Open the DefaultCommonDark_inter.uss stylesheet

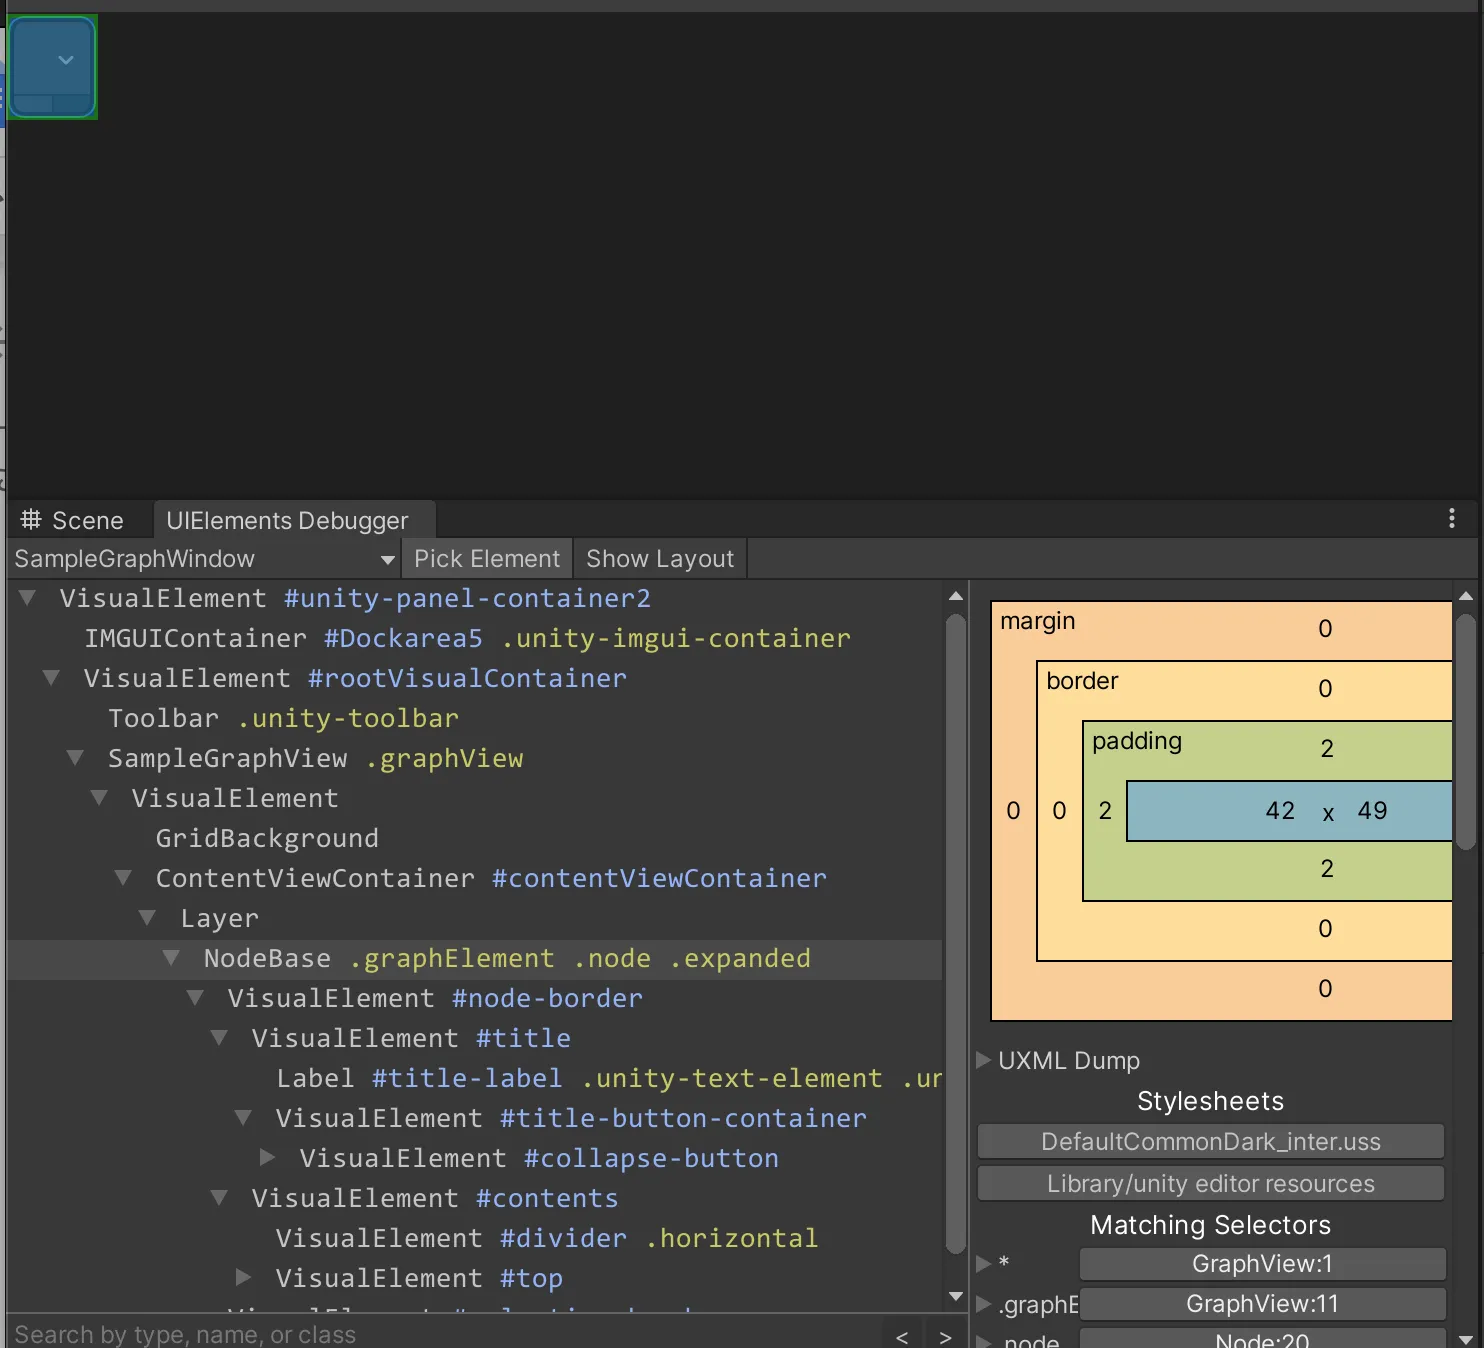[1210, 1142]
